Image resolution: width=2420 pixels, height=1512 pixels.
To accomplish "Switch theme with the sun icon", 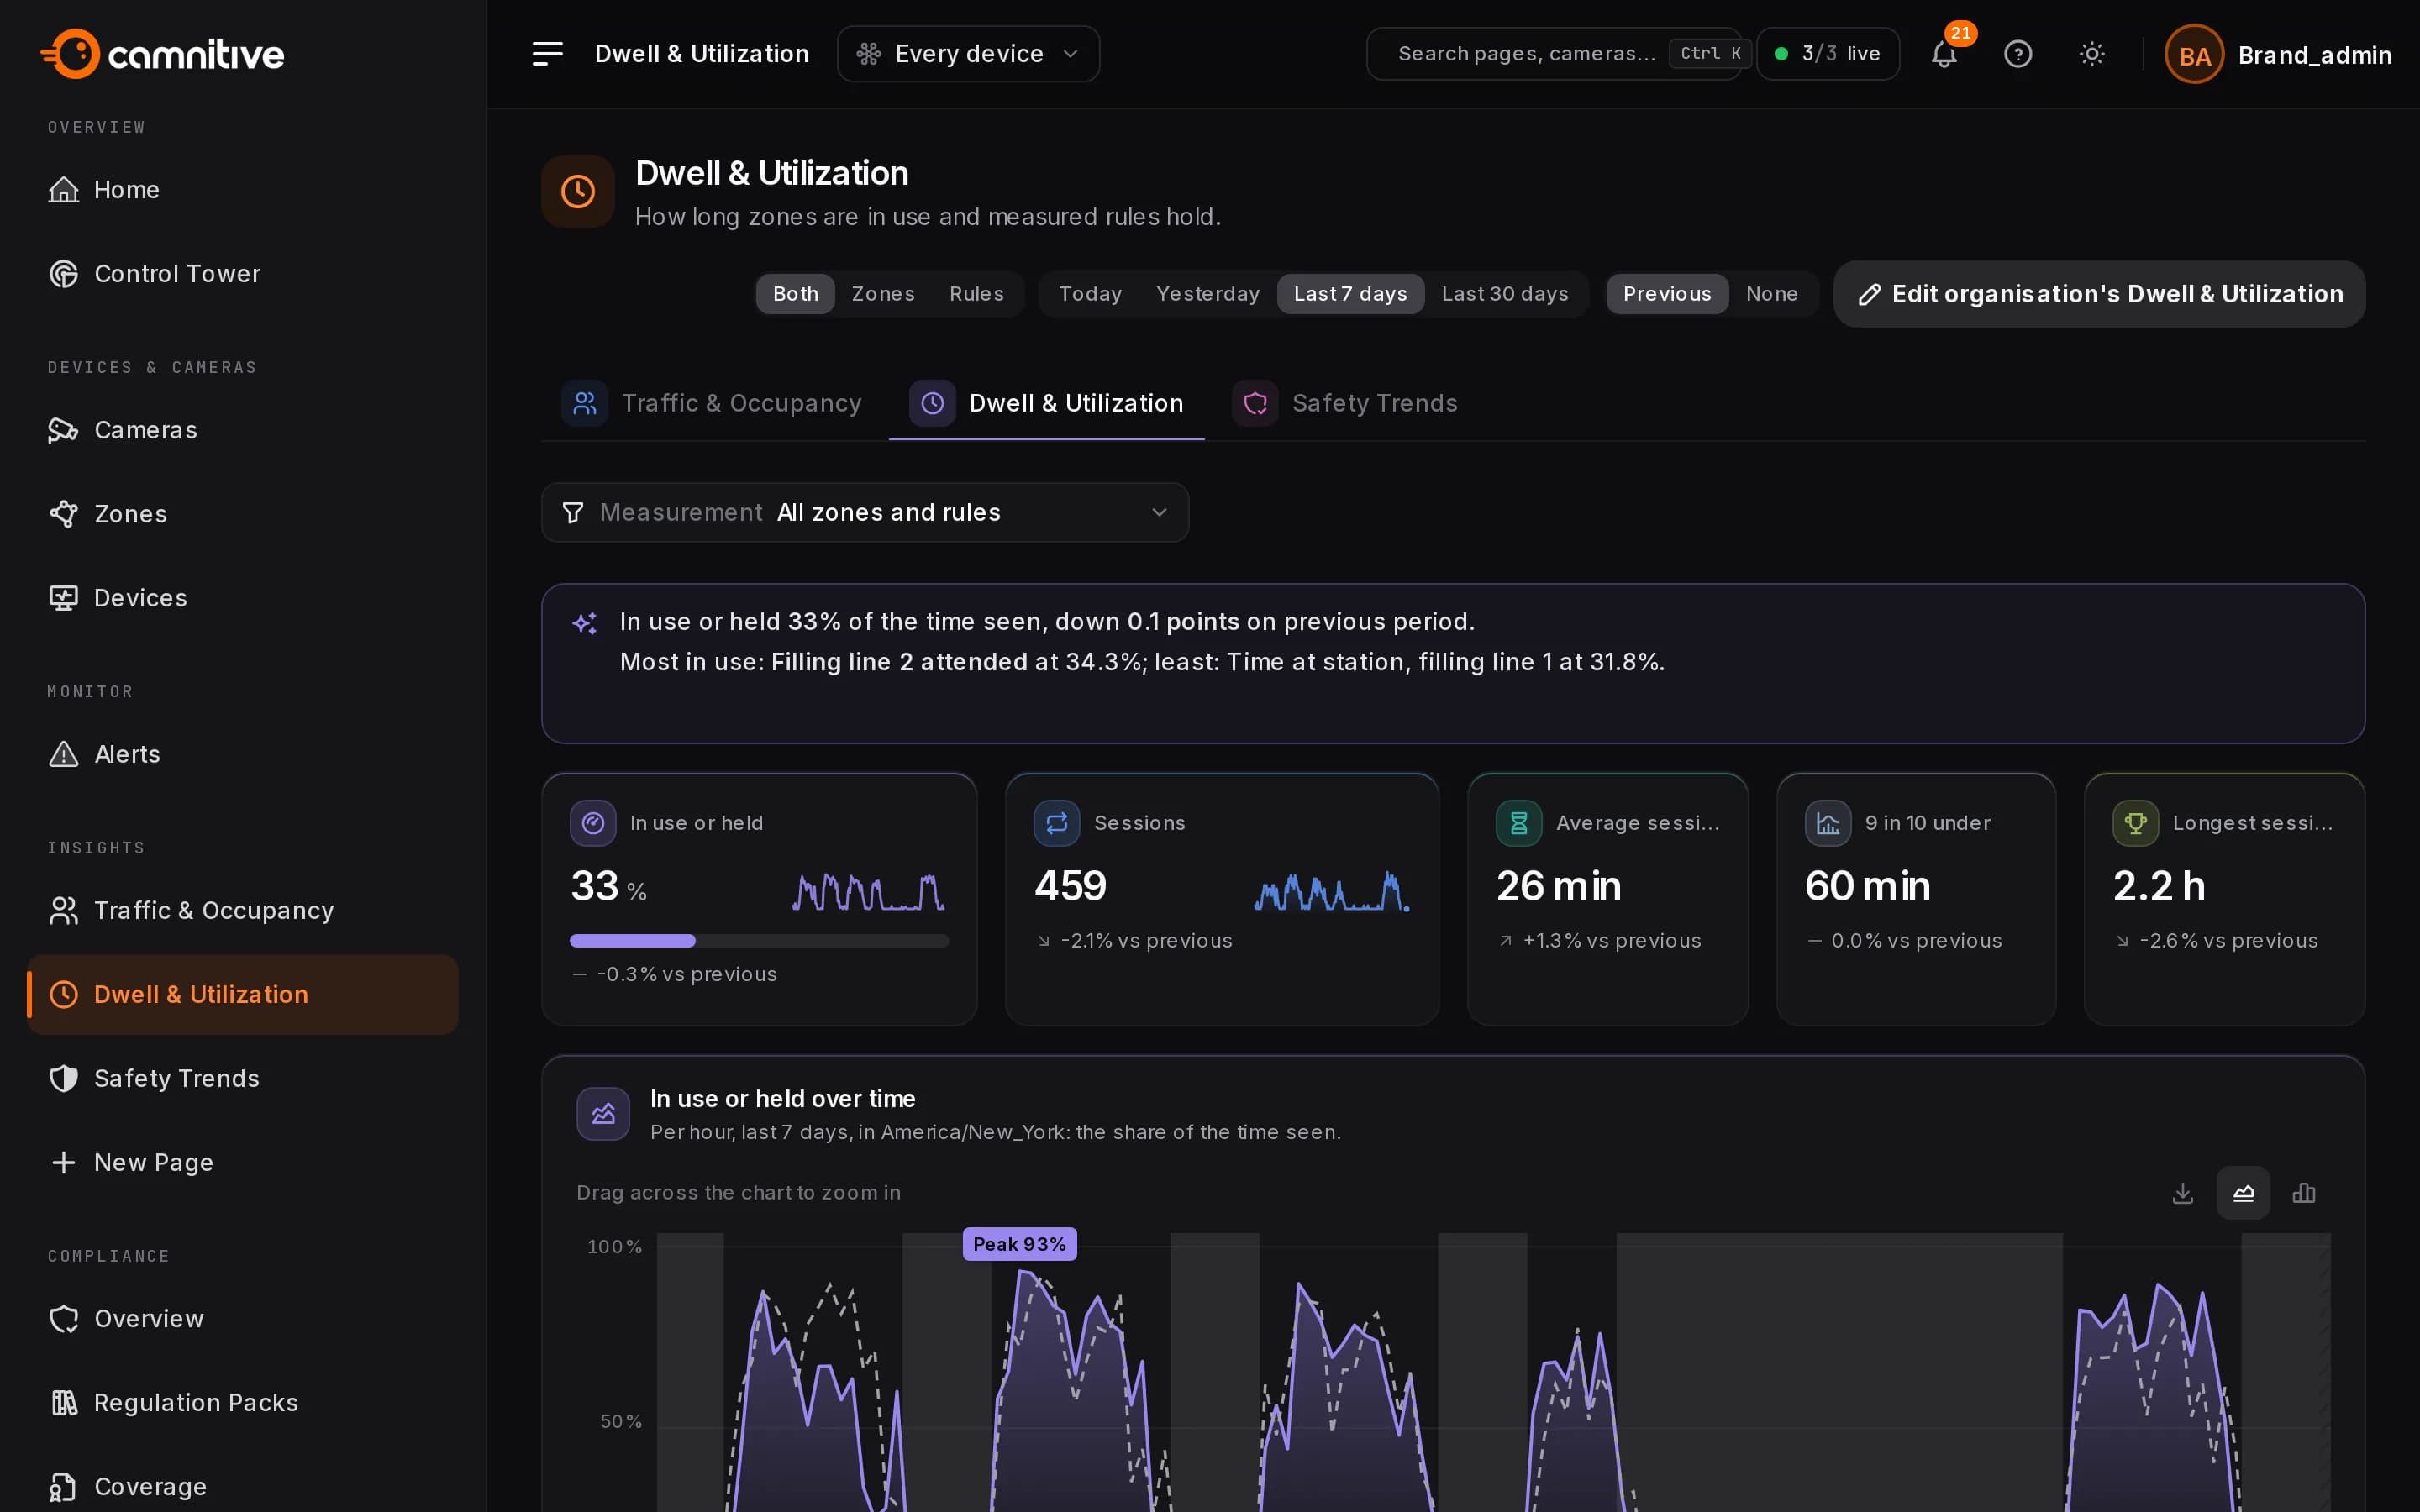I will coord(2091,54).
